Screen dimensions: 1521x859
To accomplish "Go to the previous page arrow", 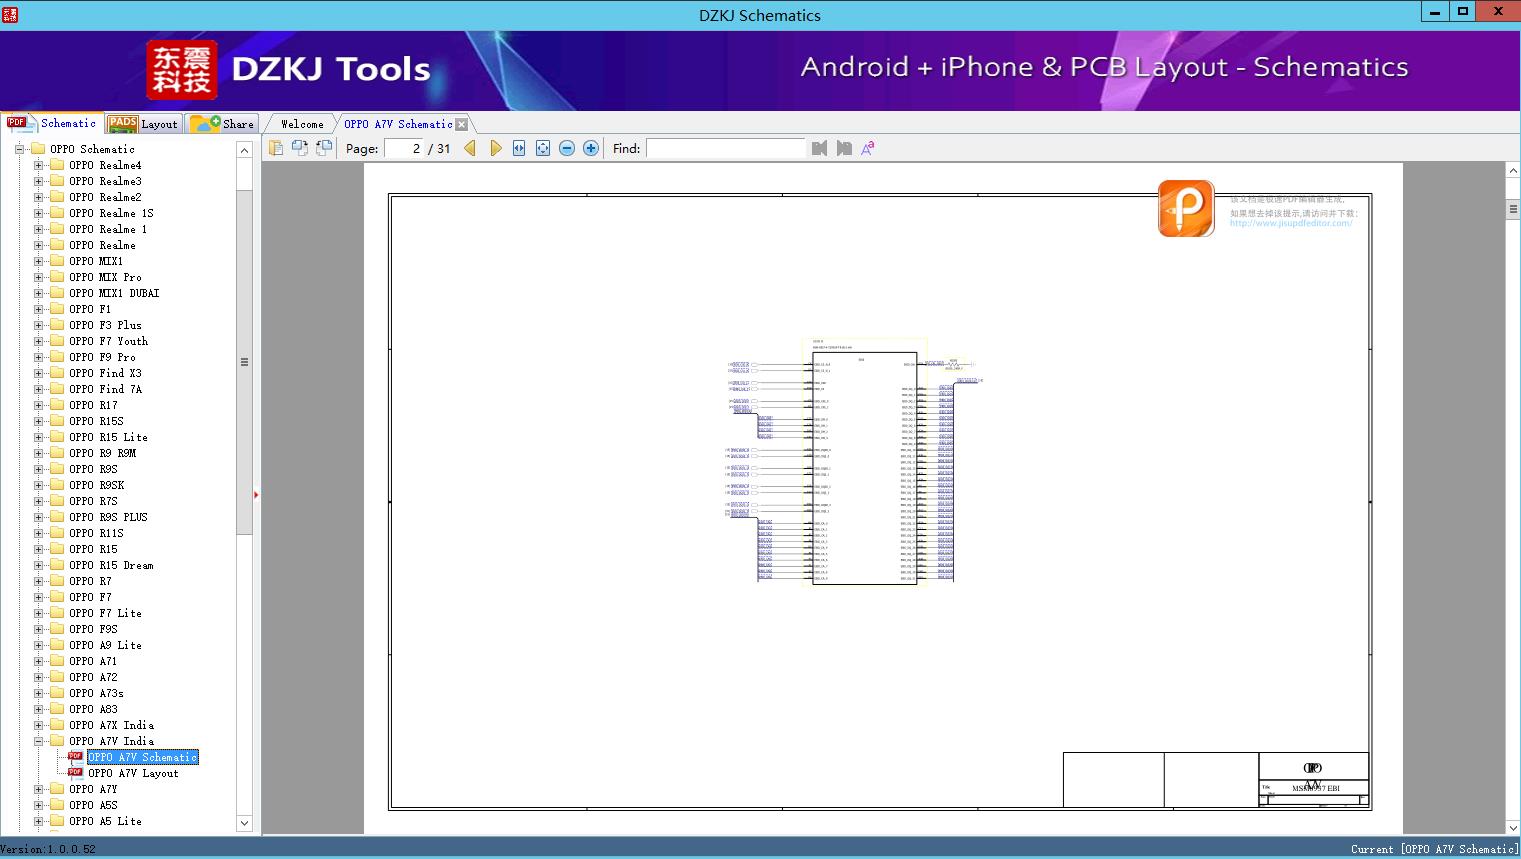I will [x=470, y=148].
